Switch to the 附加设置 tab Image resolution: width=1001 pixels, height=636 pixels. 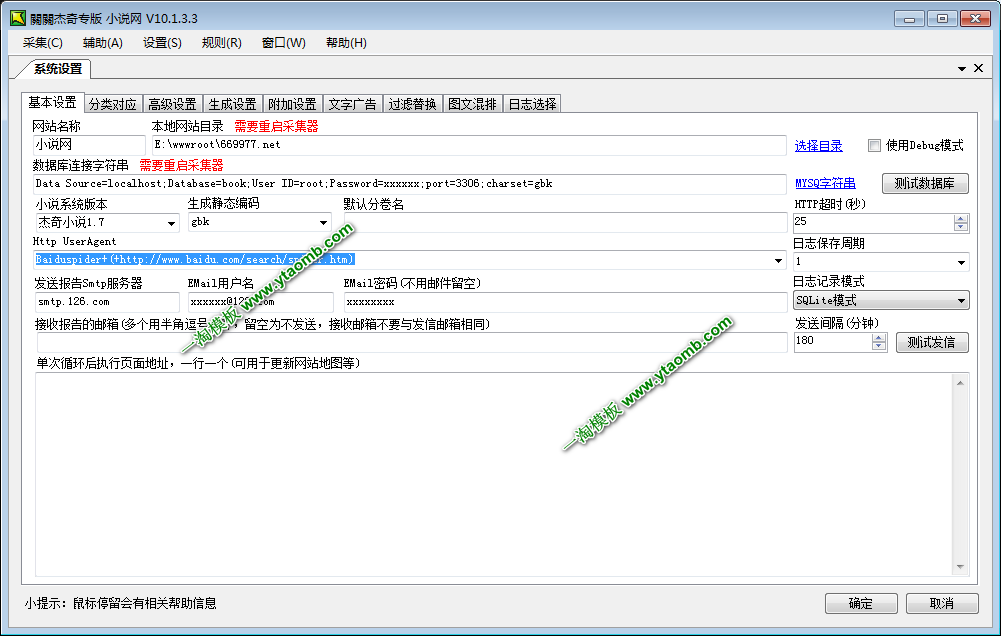tap(292, 104)
